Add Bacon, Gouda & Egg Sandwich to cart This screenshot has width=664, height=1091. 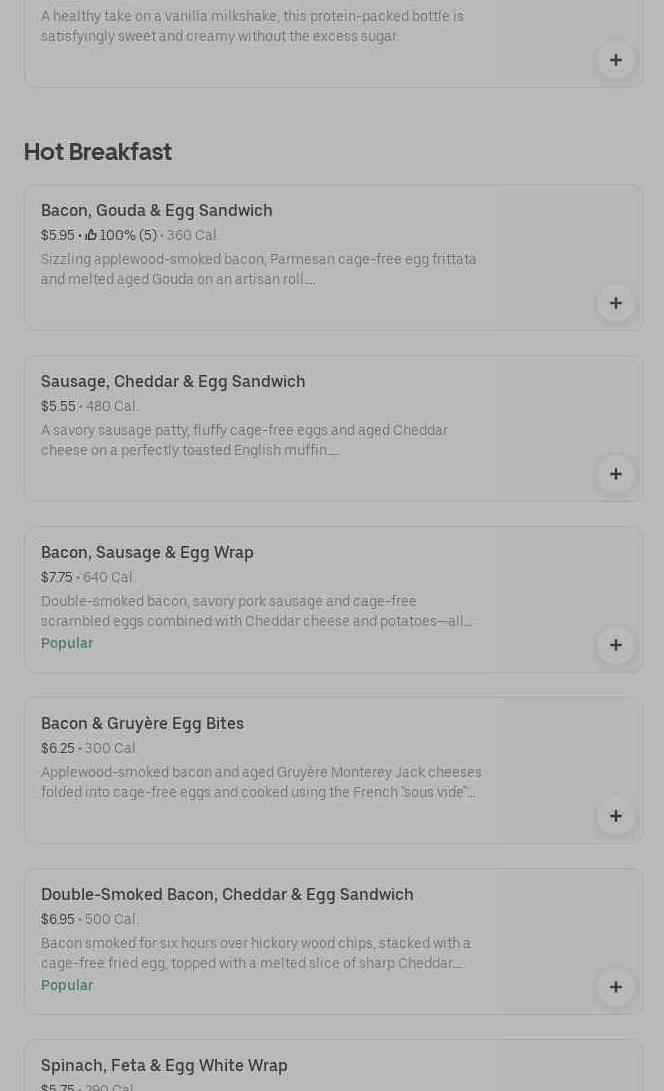tap(616, 303)
